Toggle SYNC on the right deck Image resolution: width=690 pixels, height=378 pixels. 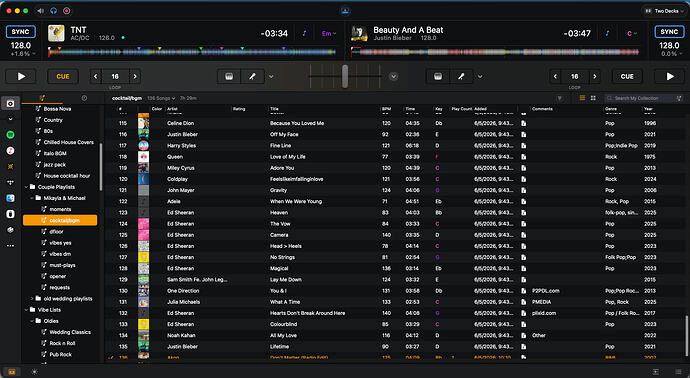(x=669, y=32)
